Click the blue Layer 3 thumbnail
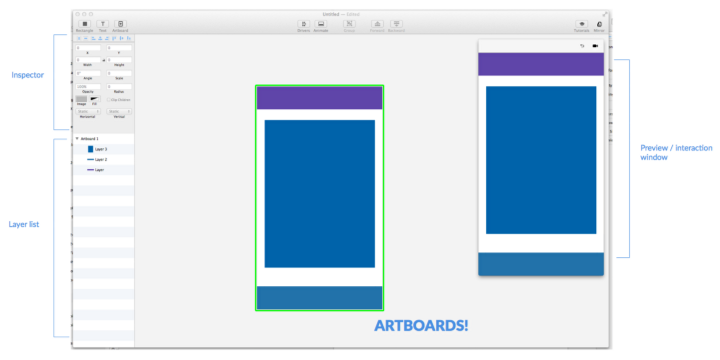Image resolution: width=720 pixels, height=360 pixels. 90,149
